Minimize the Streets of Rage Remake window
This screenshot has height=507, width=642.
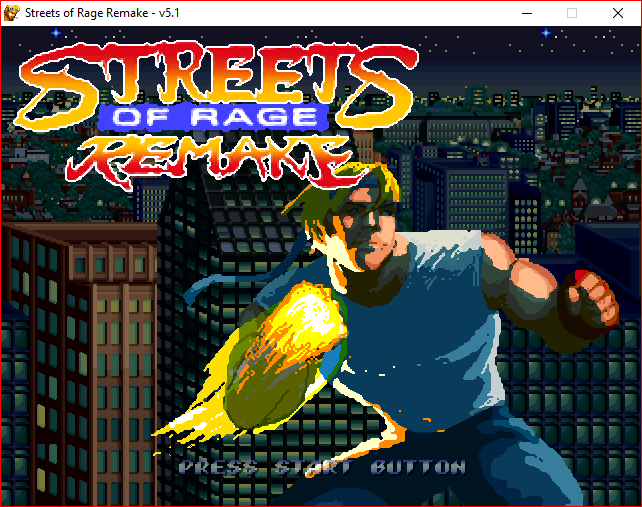(525, 13)
